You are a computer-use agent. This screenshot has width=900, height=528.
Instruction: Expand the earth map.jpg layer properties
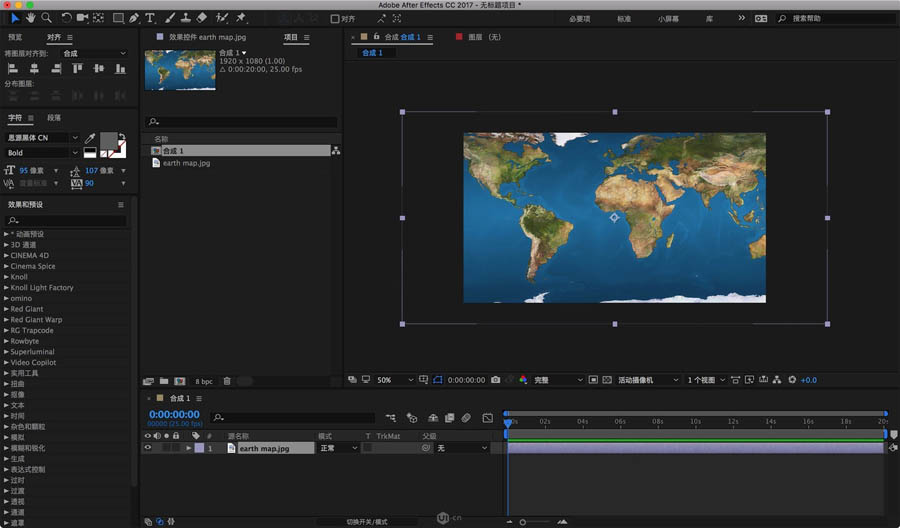click(x=188, y=449)
